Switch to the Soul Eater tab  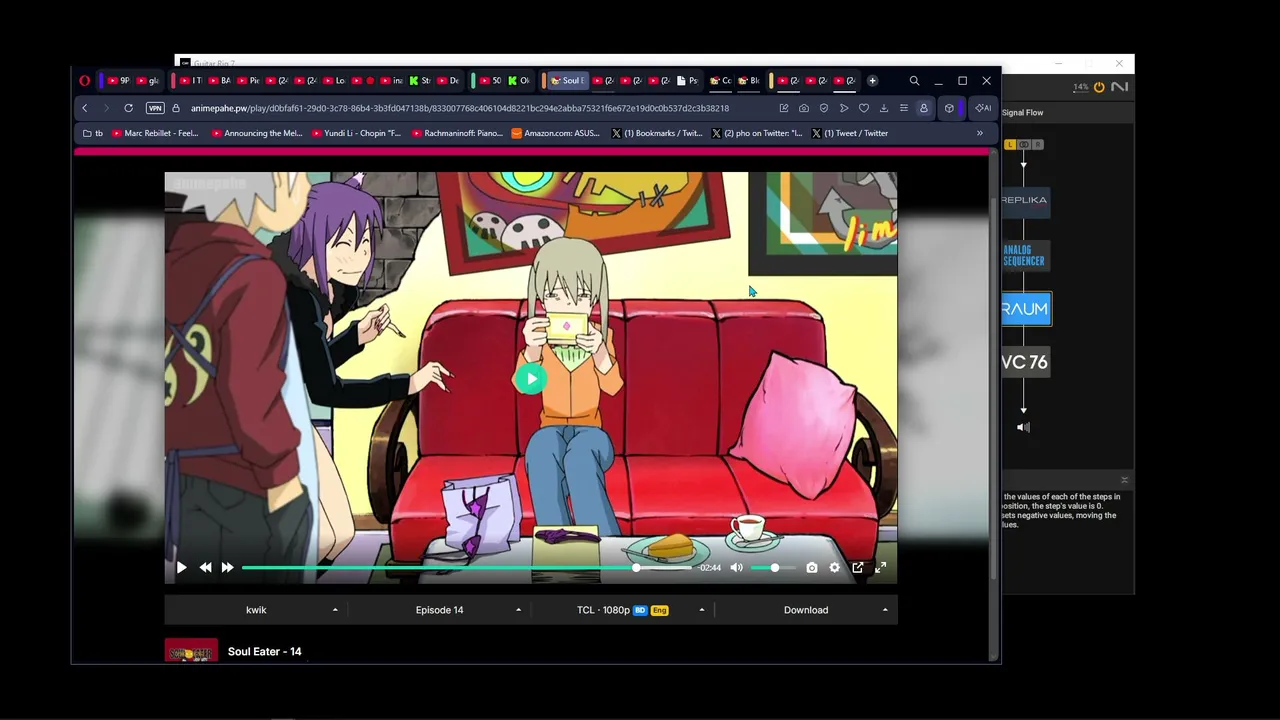[x=566, y=81]
